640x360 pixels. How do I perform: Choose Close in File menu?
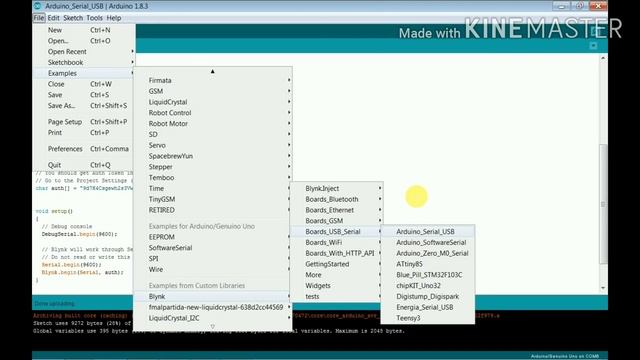(84, 84)
